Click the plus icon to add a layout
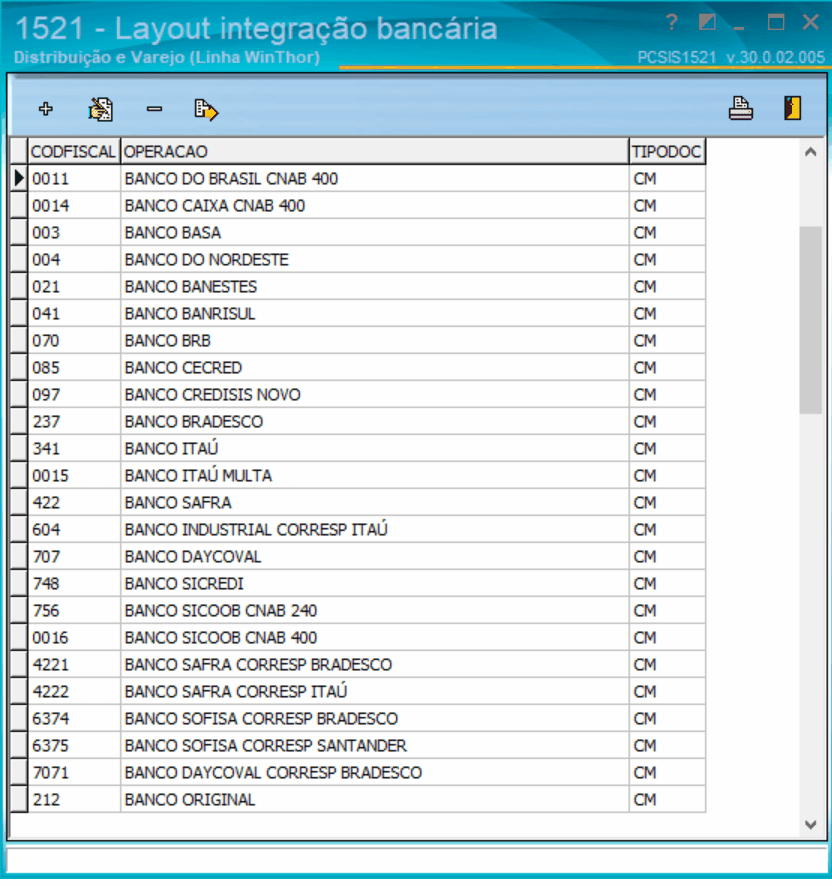 click(x=46, y=108)
